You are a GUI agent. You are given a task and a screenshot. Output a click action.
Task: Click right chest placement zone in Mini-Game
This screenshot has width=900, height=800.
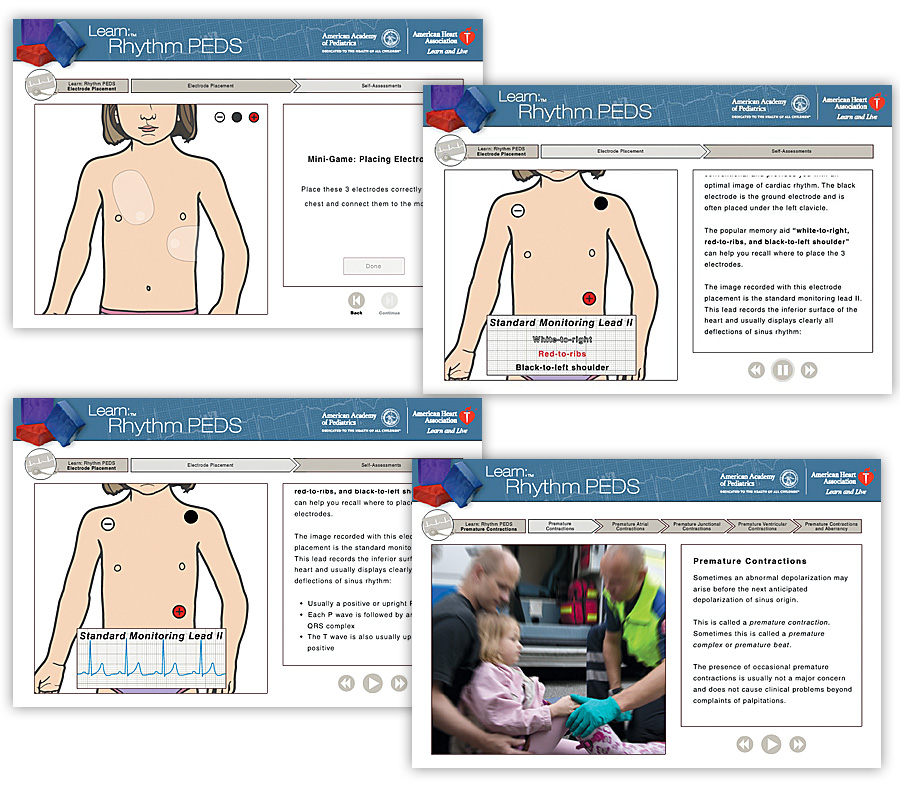pyautogui.click(x=133, y=197)
